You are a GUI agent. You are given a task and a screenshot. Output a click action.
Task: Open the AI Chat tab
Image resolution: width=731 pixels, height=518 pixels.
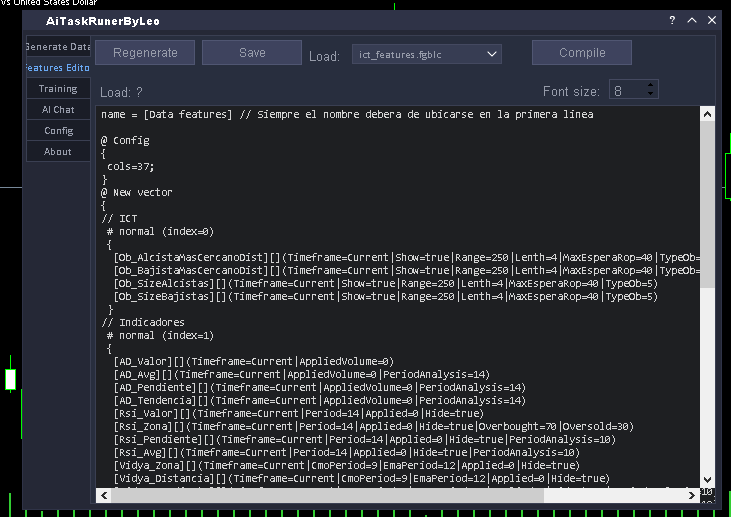pyautogui.click(x=57, y=110)
